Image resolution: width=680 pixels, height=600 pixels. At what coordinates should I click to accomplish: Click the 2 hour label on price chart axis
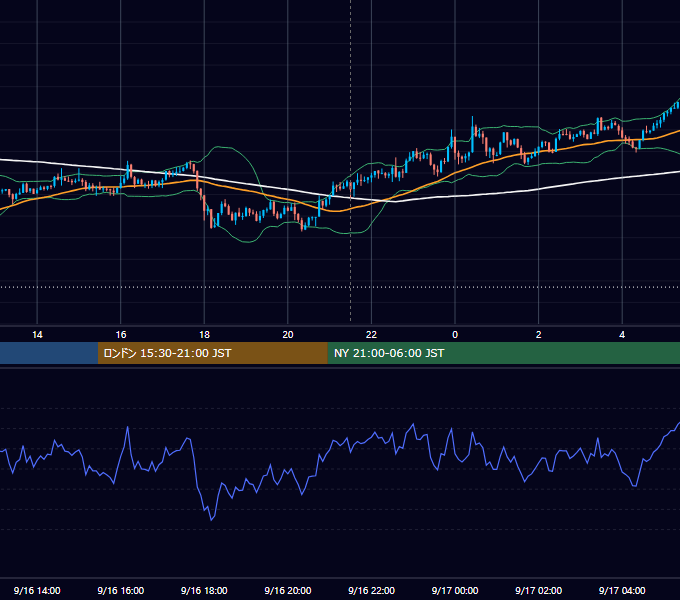[539, 335]
